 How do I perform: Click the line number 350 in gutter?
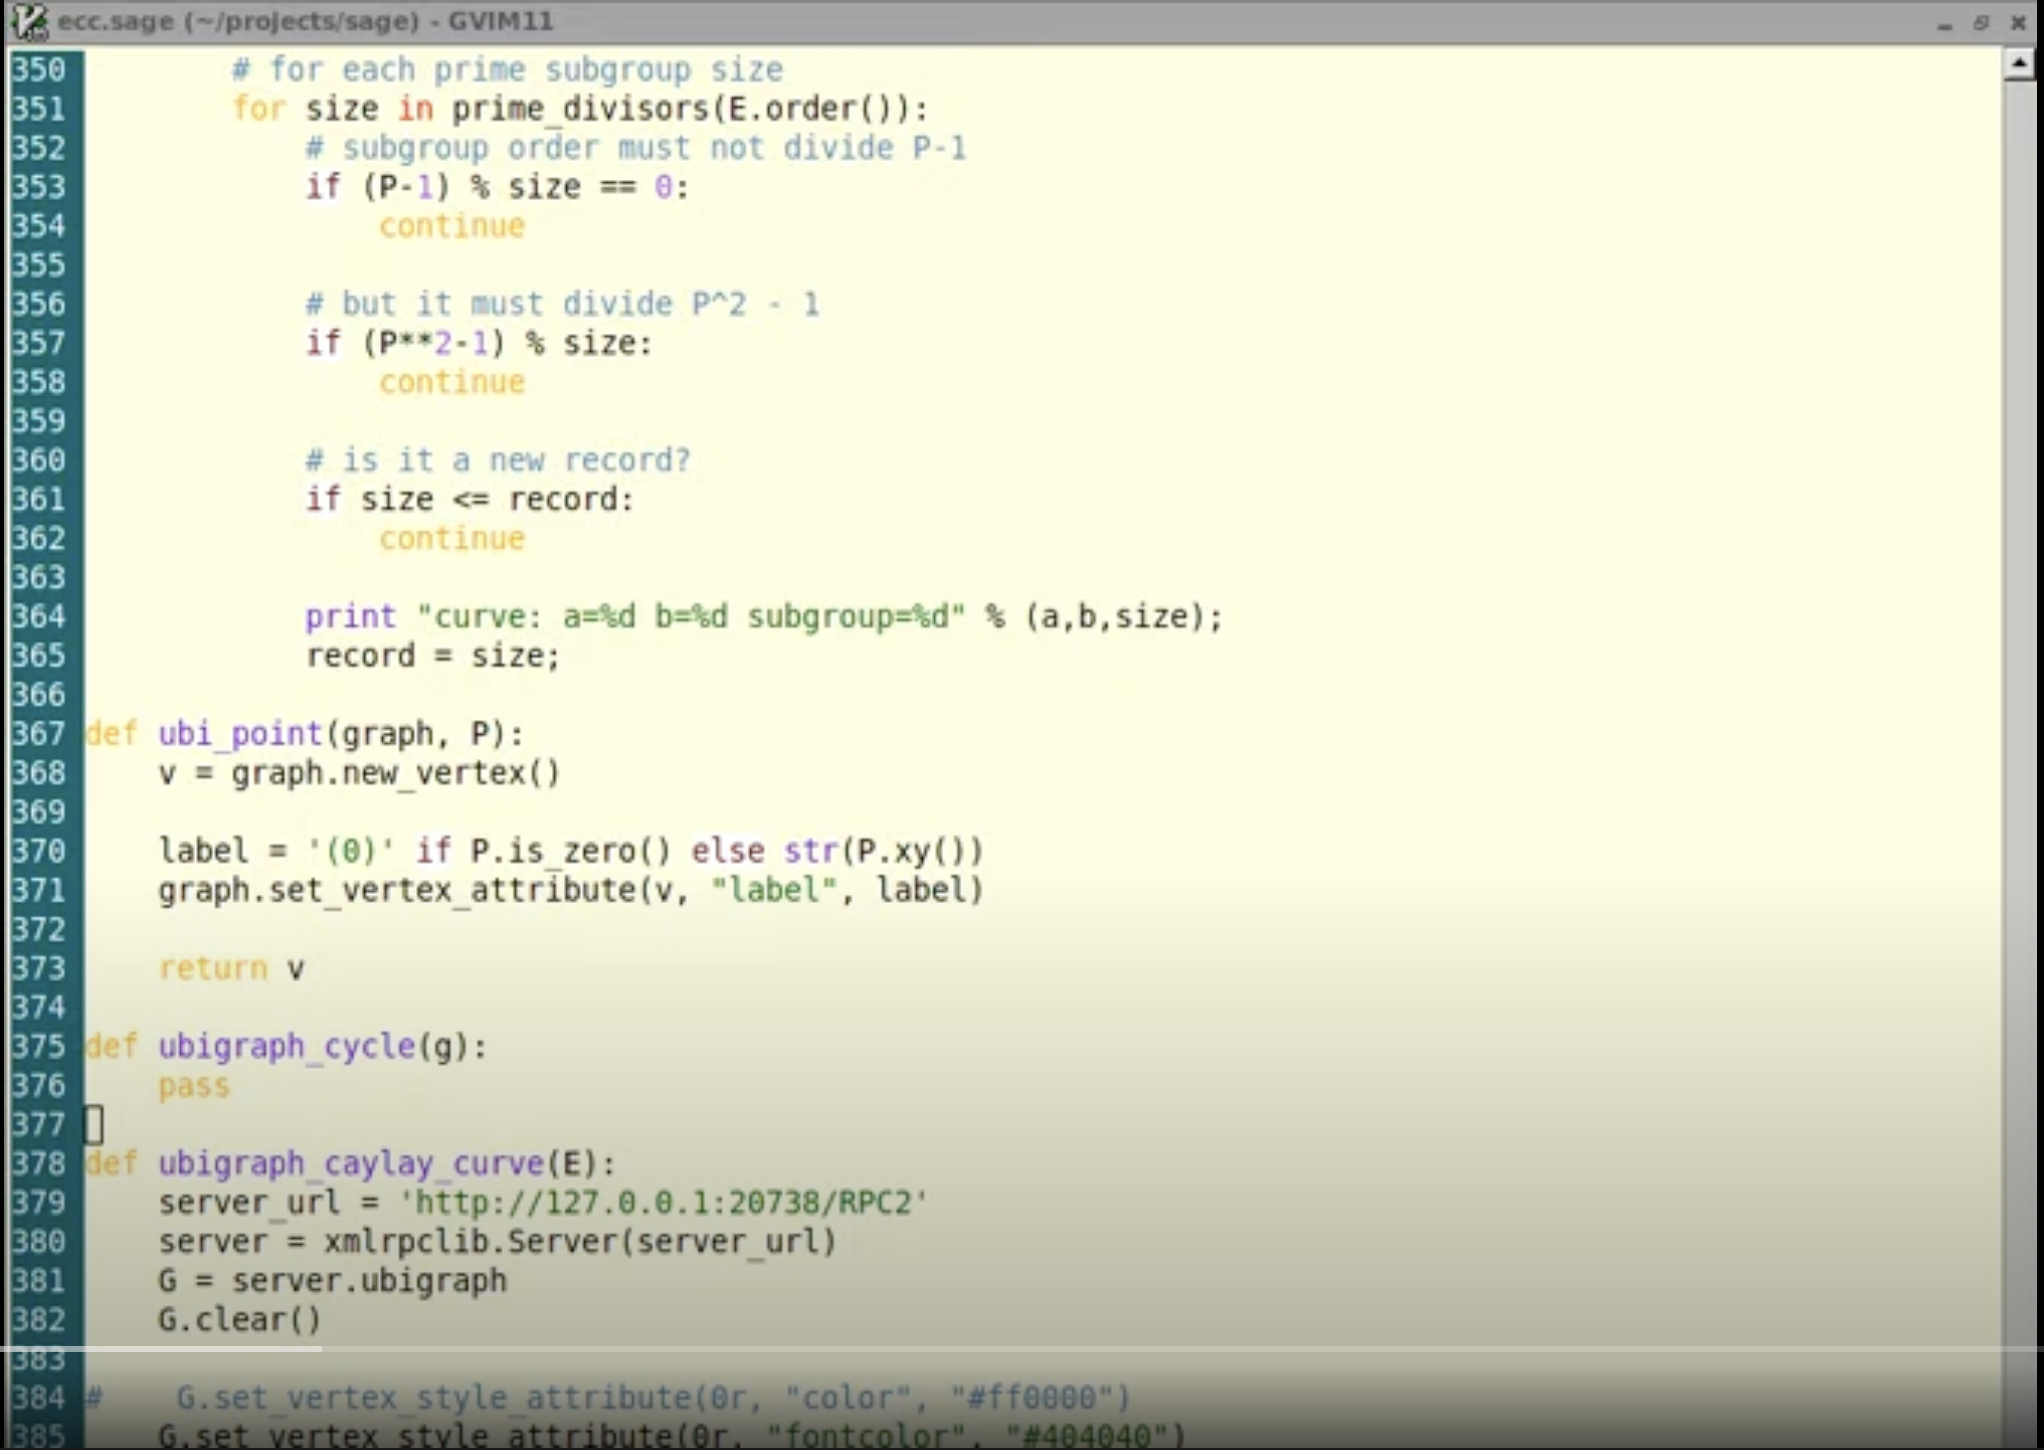(x=38, y=70)
